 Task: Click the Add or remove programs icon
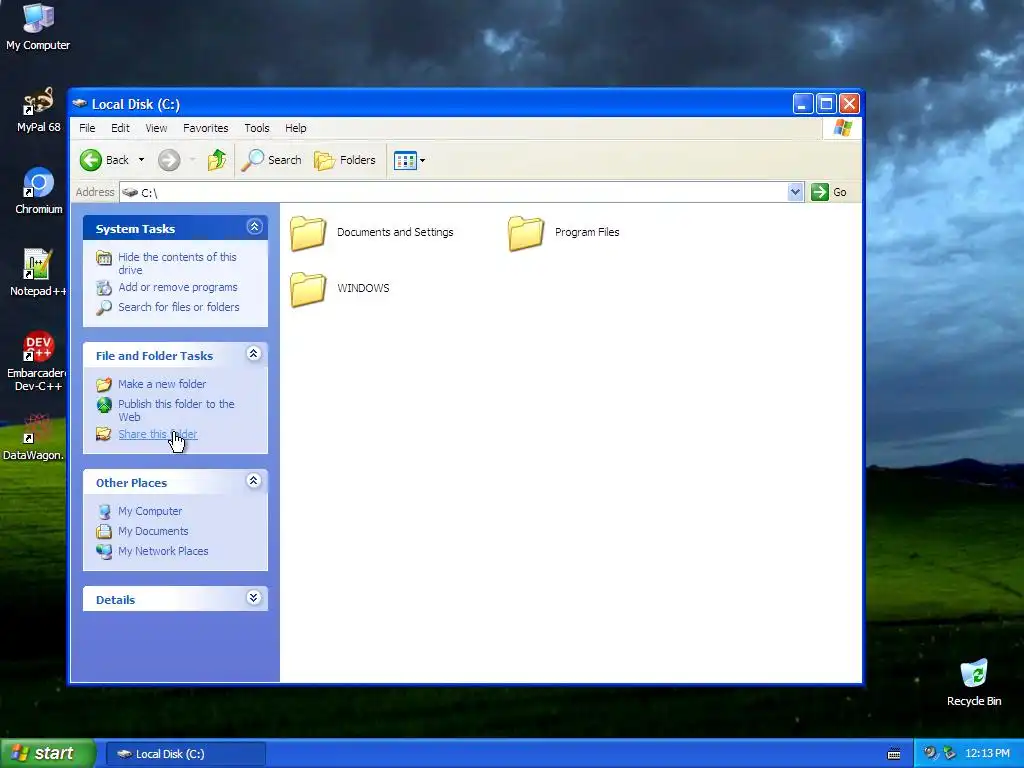(x=104, y=287)
